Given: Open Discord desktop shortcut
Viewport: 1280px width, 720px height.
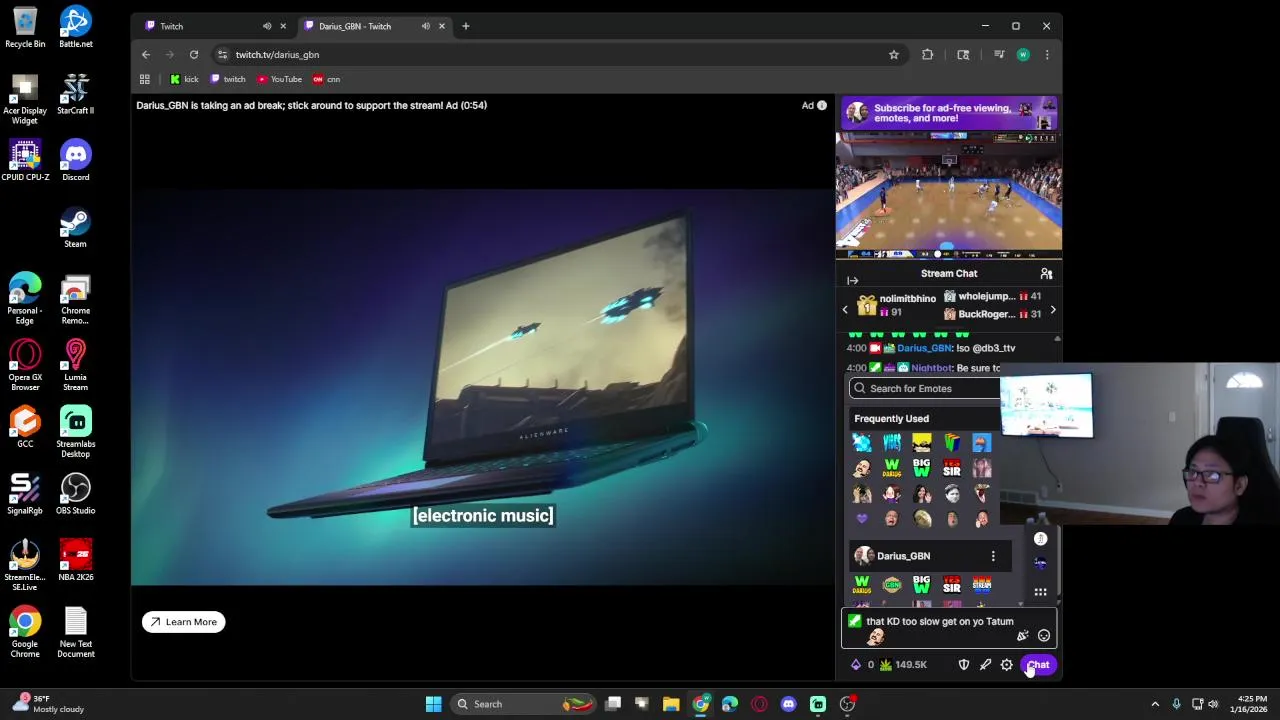Looking at the screenshot, I should tap(75, 160).
